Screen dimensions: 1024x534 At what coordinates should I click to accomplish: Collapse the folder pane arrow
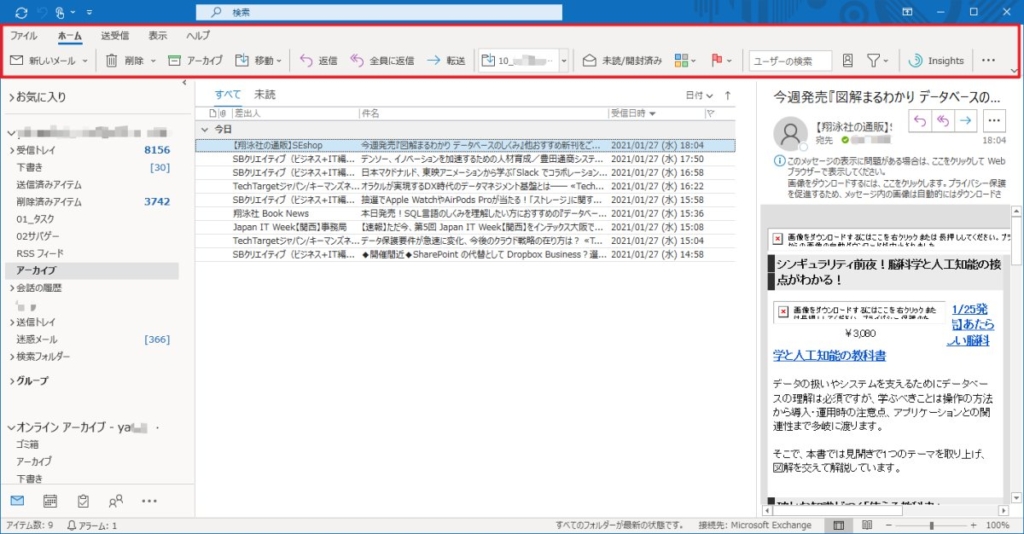click(184, 83)
